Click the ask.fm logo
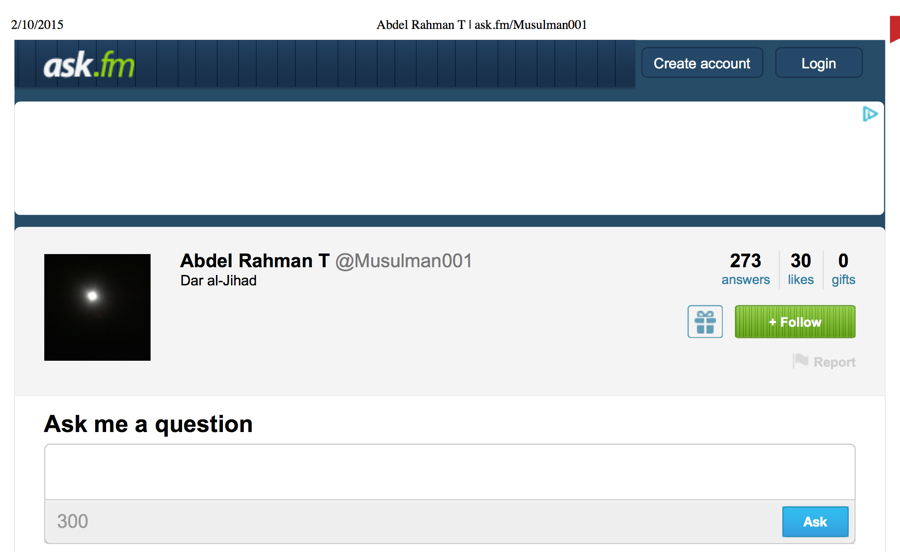 [x=89, y=64]
